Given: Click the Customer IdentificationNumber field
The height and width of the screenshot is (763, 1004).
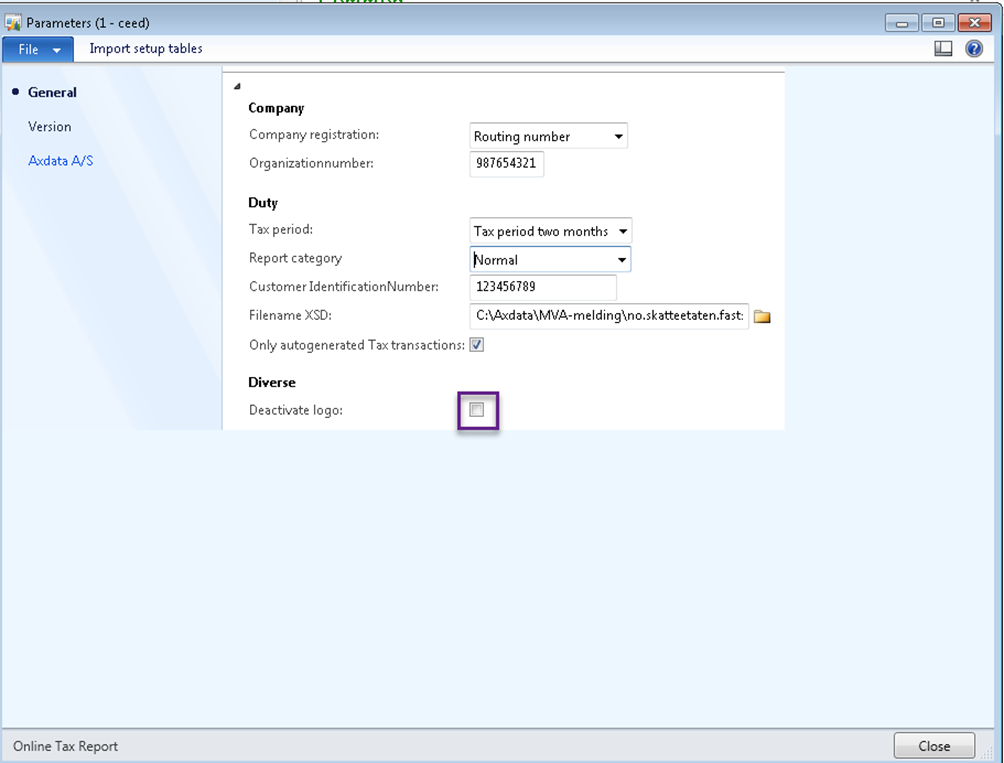Looking at the screenshot, I should [543, 287].
